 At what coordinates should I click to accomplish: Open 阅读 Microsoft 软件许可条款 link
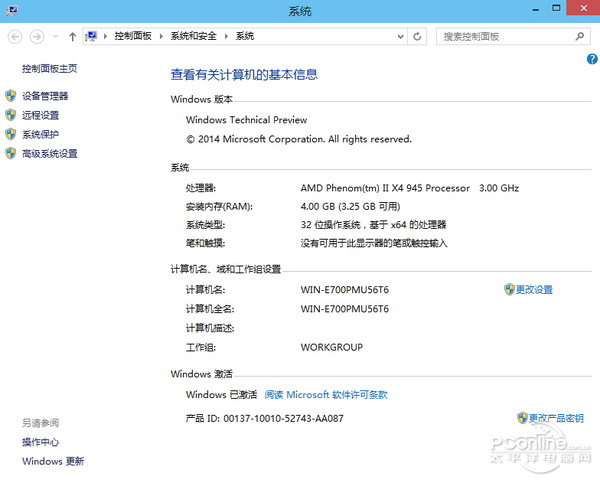click(326, 395)
